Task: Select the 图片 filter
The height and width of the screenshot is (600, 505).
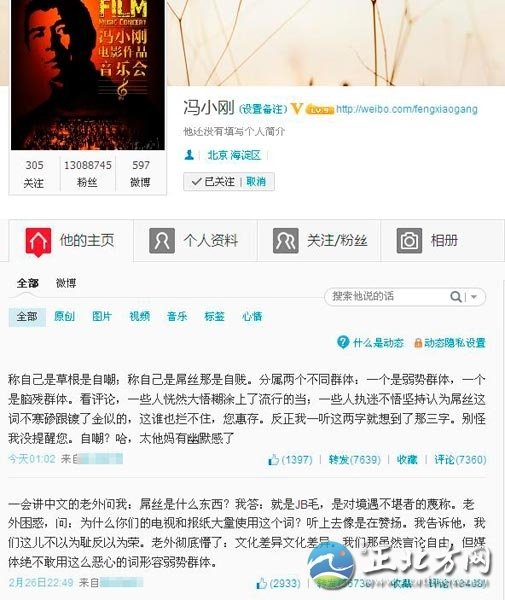Action: 102,316
